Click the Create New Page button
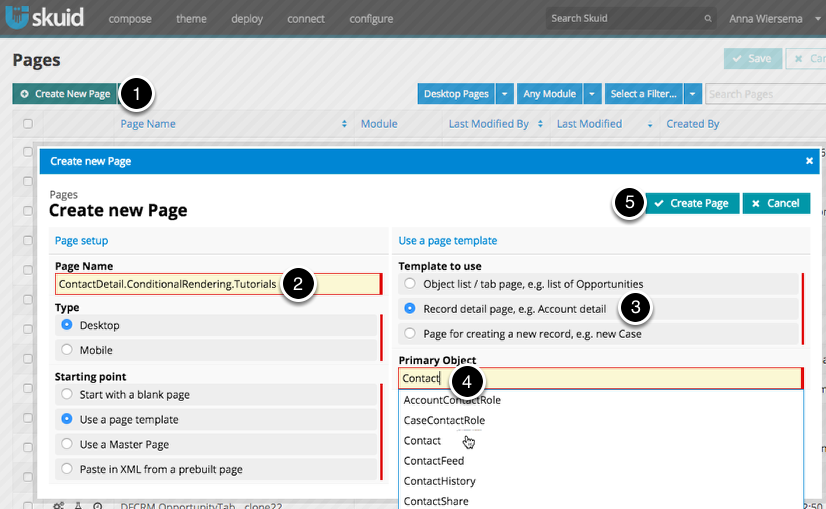Screen dimensions: 826x509 coord(65,94)
